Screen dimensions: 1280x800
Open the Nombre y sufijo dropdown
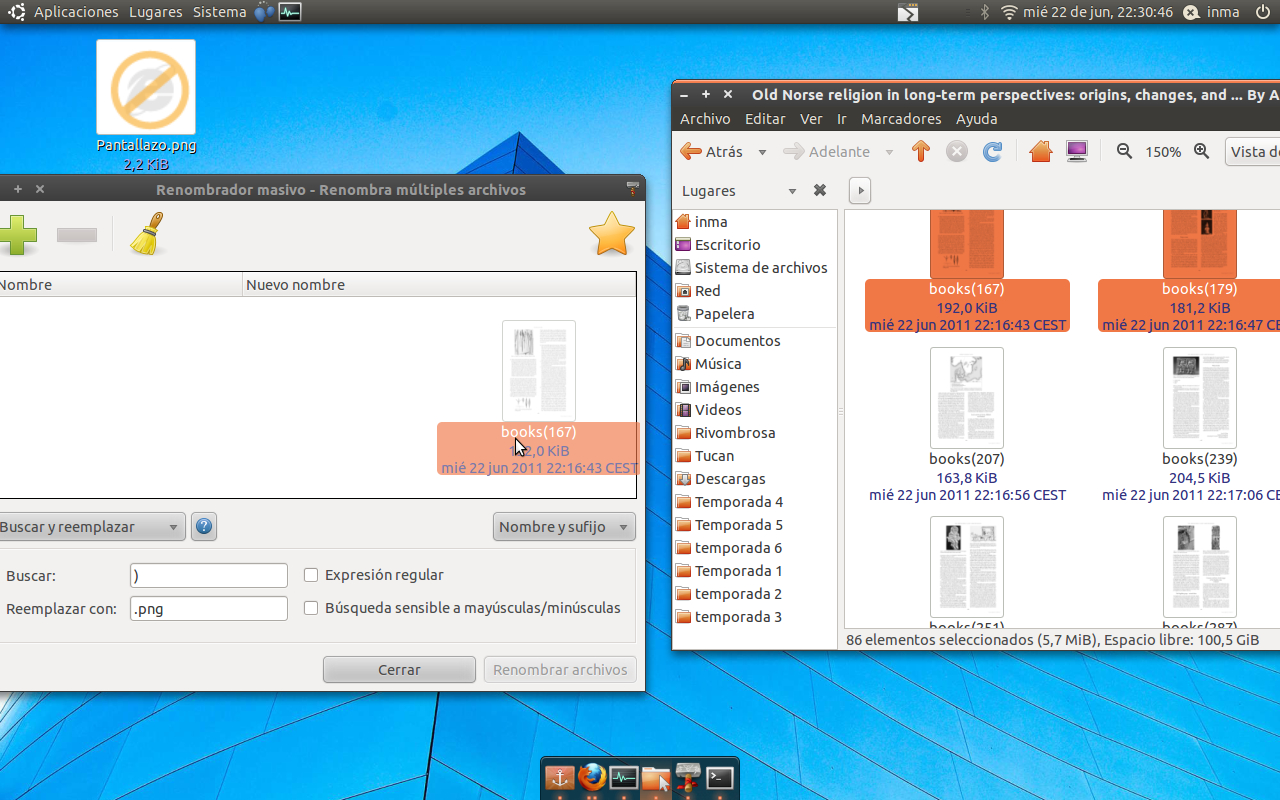click(564, 527)
